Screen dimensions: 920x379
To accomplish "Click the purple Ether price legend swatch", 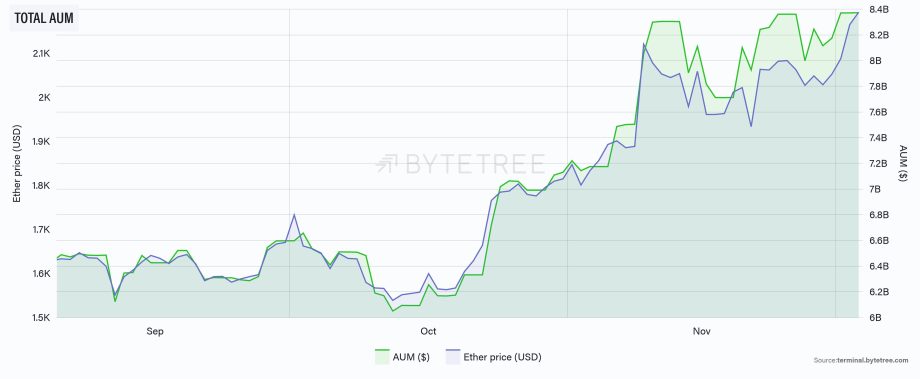I will pyautogui.click(x=452, y=357).
